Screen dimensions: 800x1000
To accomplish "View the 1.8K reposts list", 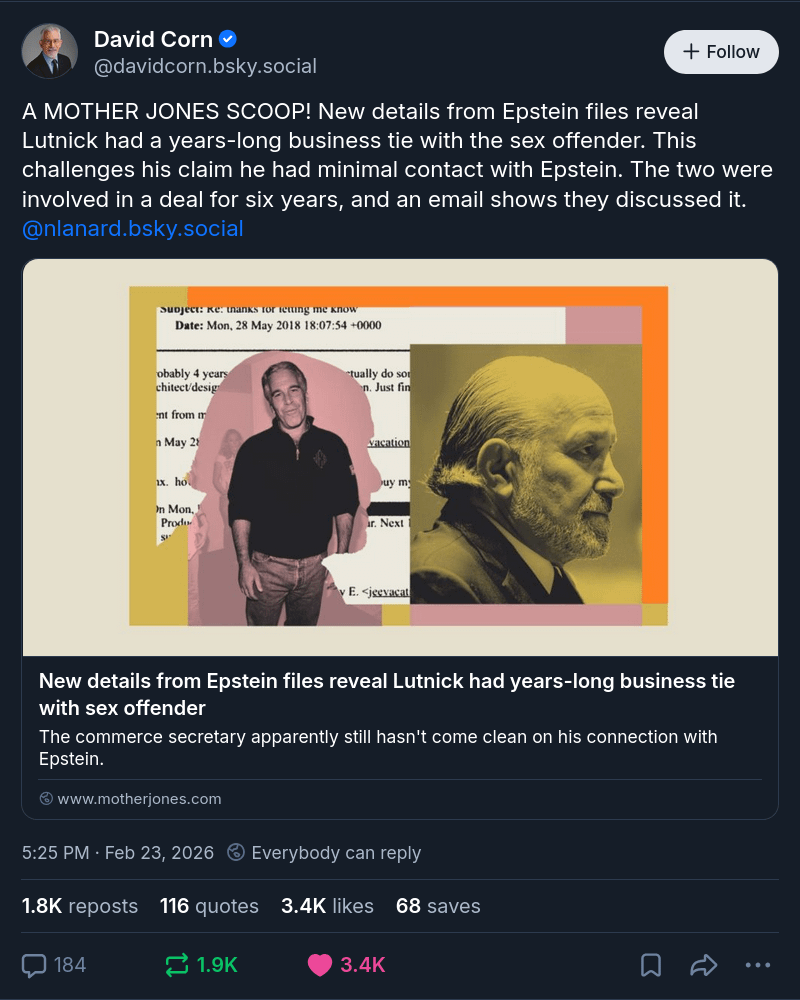I will [x=80, y=906].
